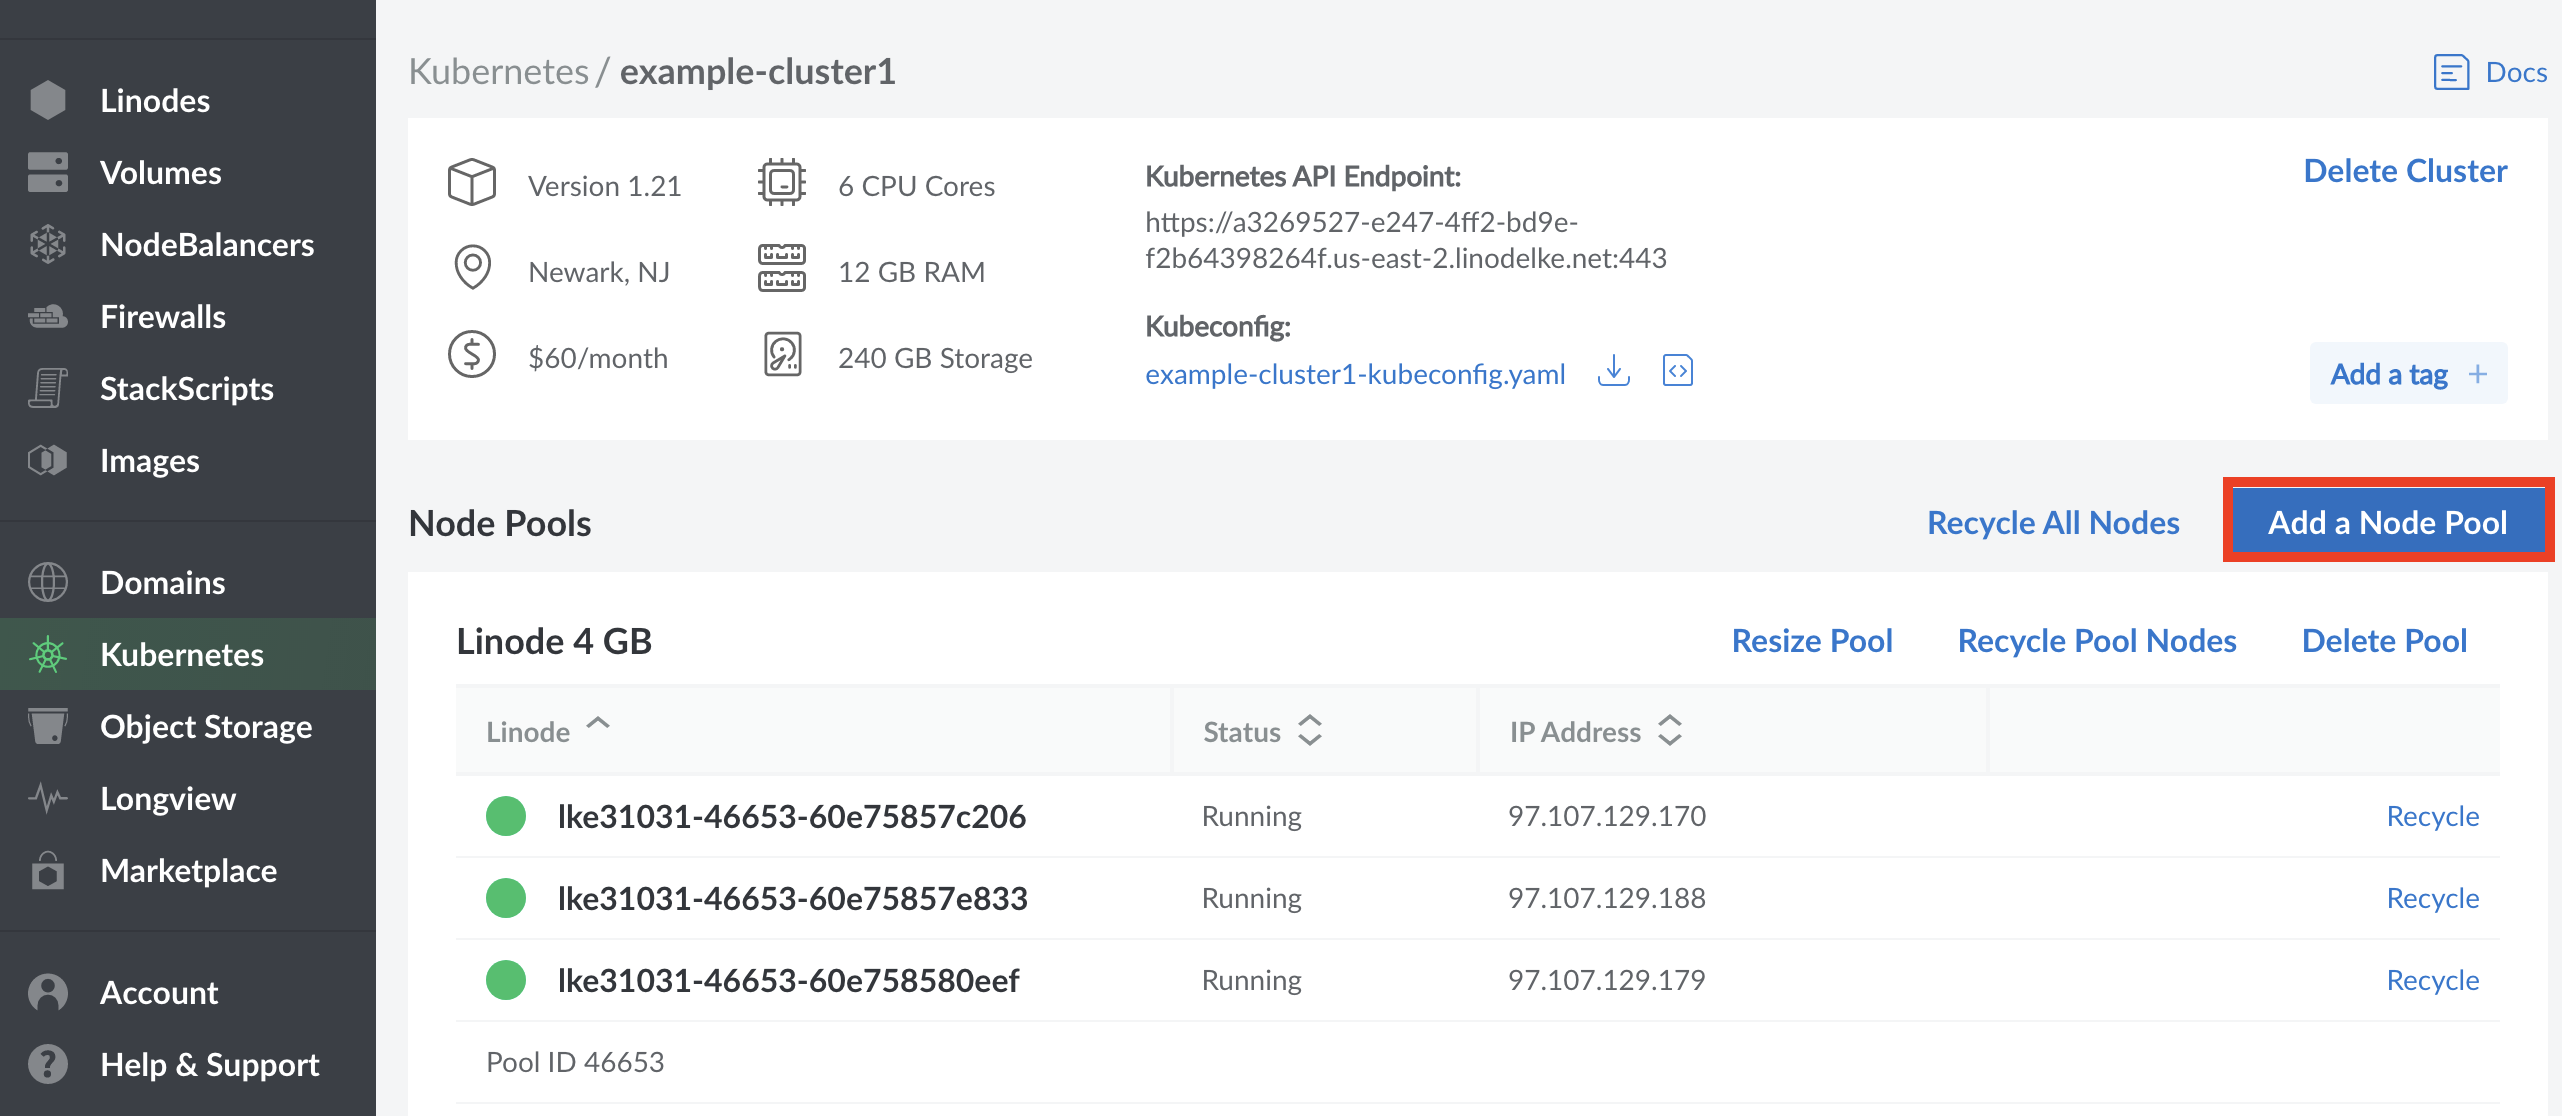Click the Kubernetes sidebar icon

[x=44, y=654]
